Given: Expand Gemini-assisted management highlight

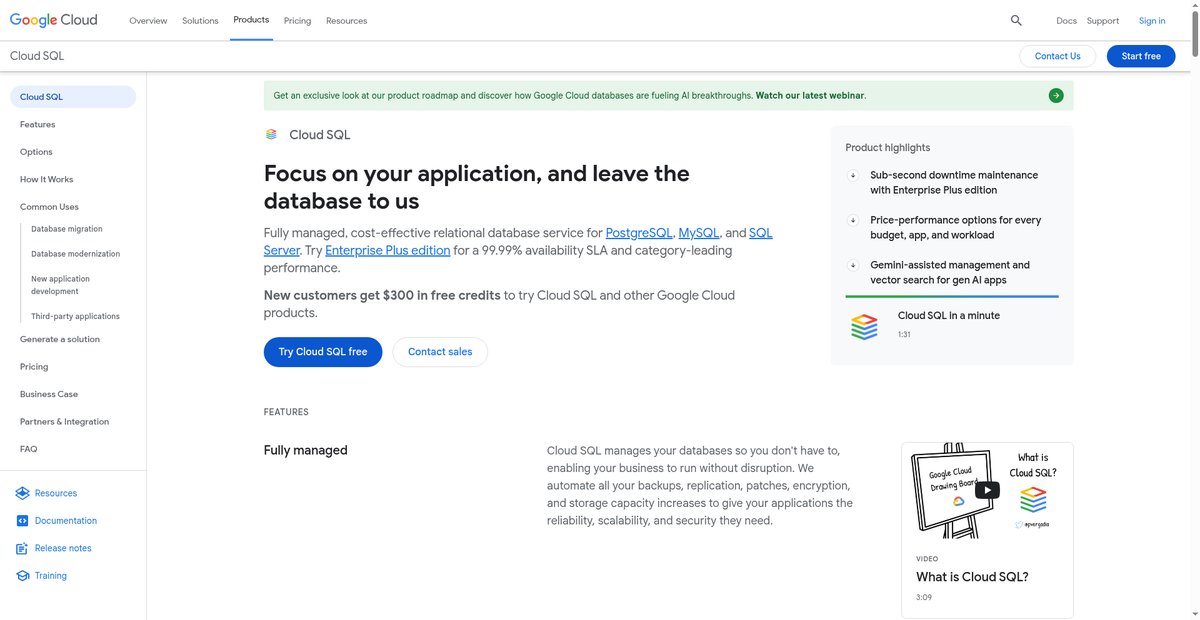Looking at the screenshot, I should pyautogui.click(x=853, y=265).
